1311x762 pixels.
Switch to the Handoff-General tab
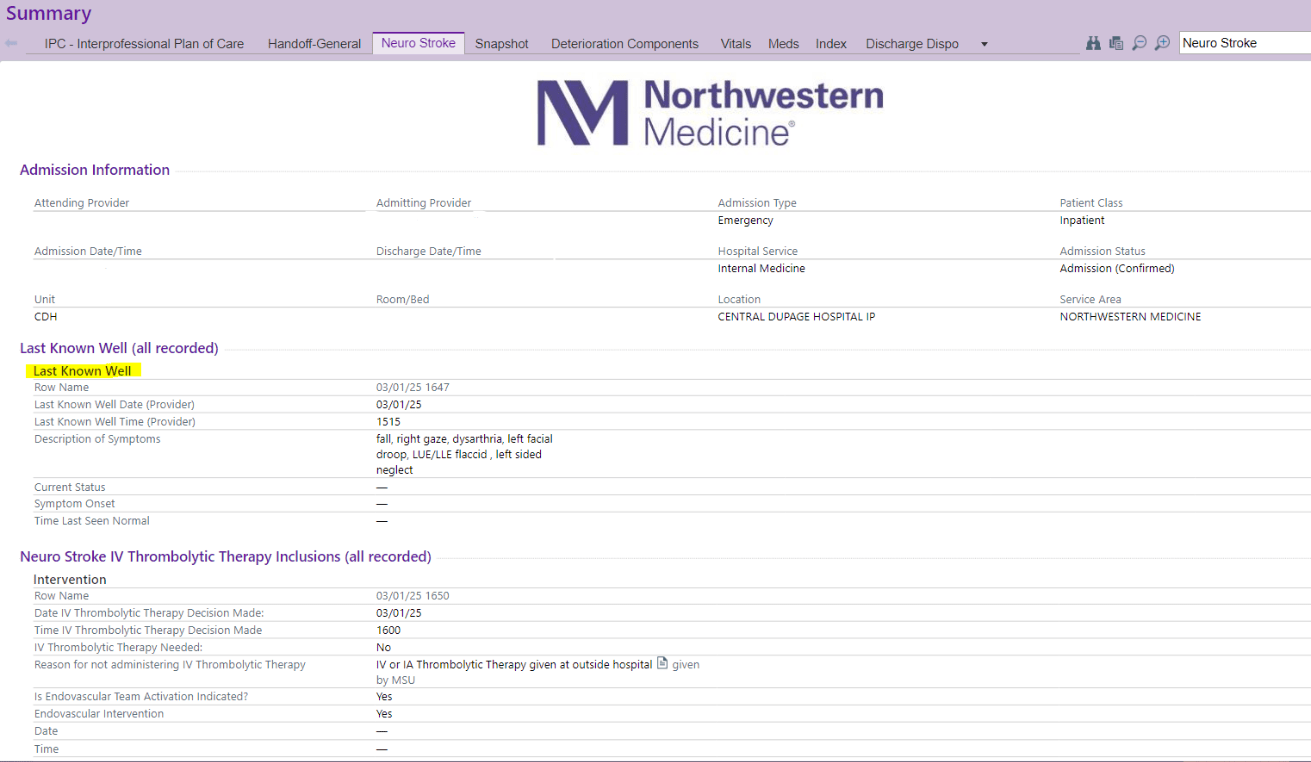314,44
